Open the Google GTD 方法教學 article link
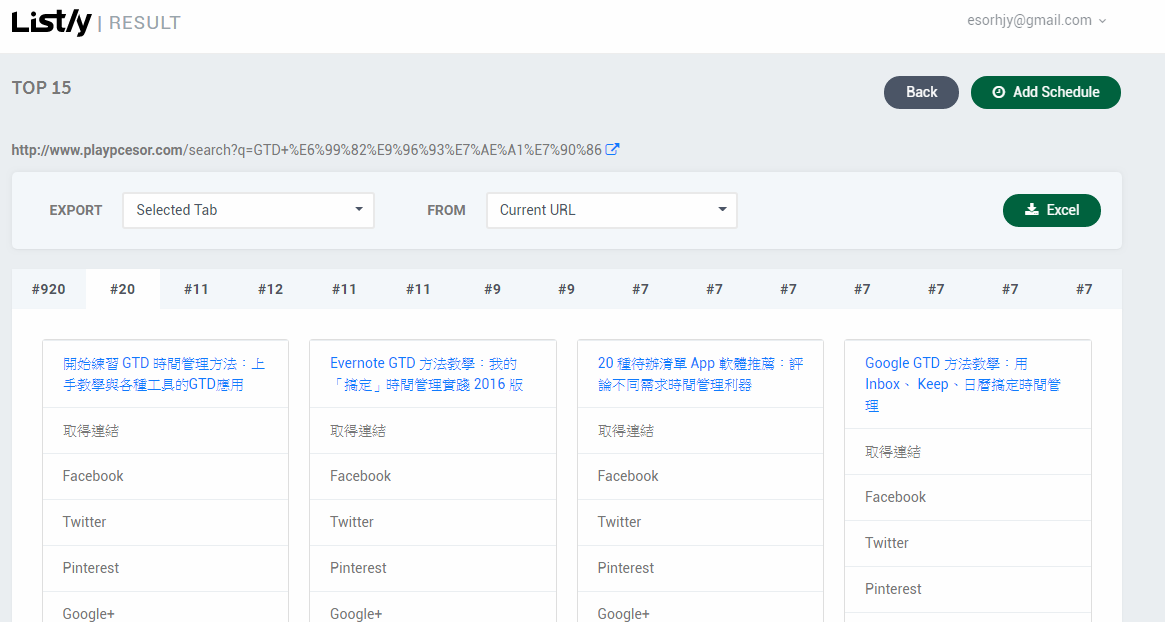 pos(963,384)
